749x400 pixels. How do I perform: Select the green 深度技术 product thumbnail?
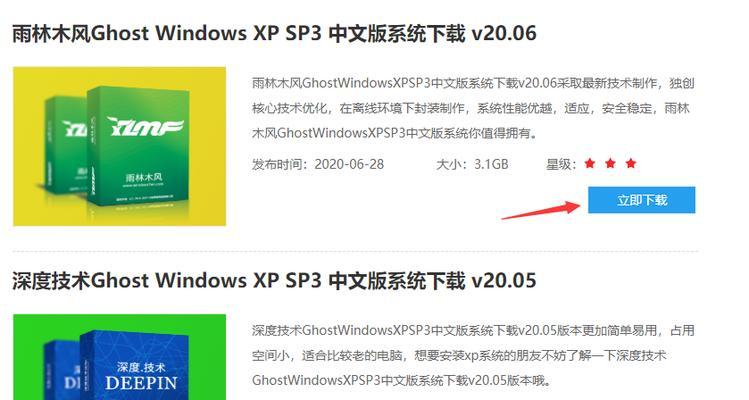tap(119, 357)
